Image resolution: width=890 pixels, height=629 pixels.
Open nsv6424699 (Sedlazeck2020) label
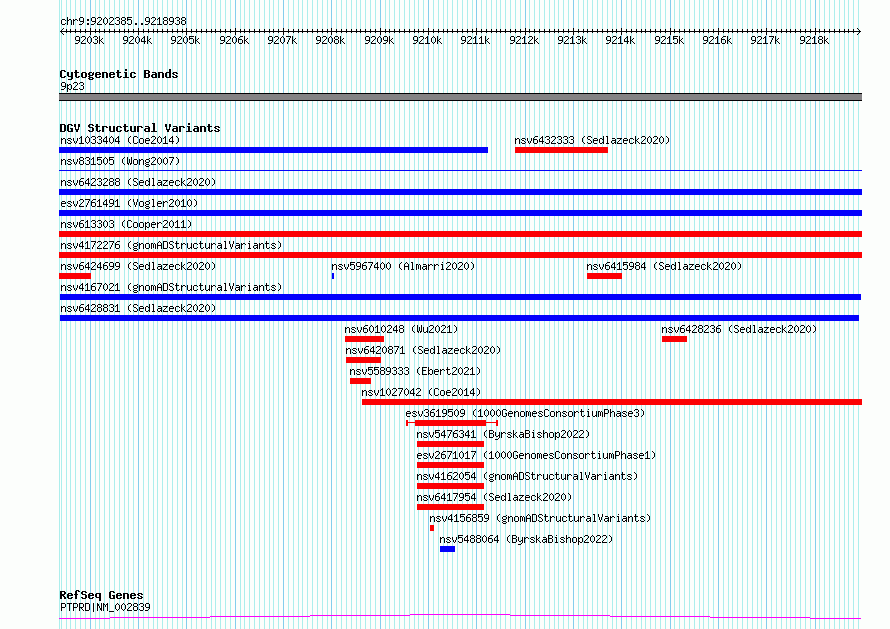click(138, 266)
